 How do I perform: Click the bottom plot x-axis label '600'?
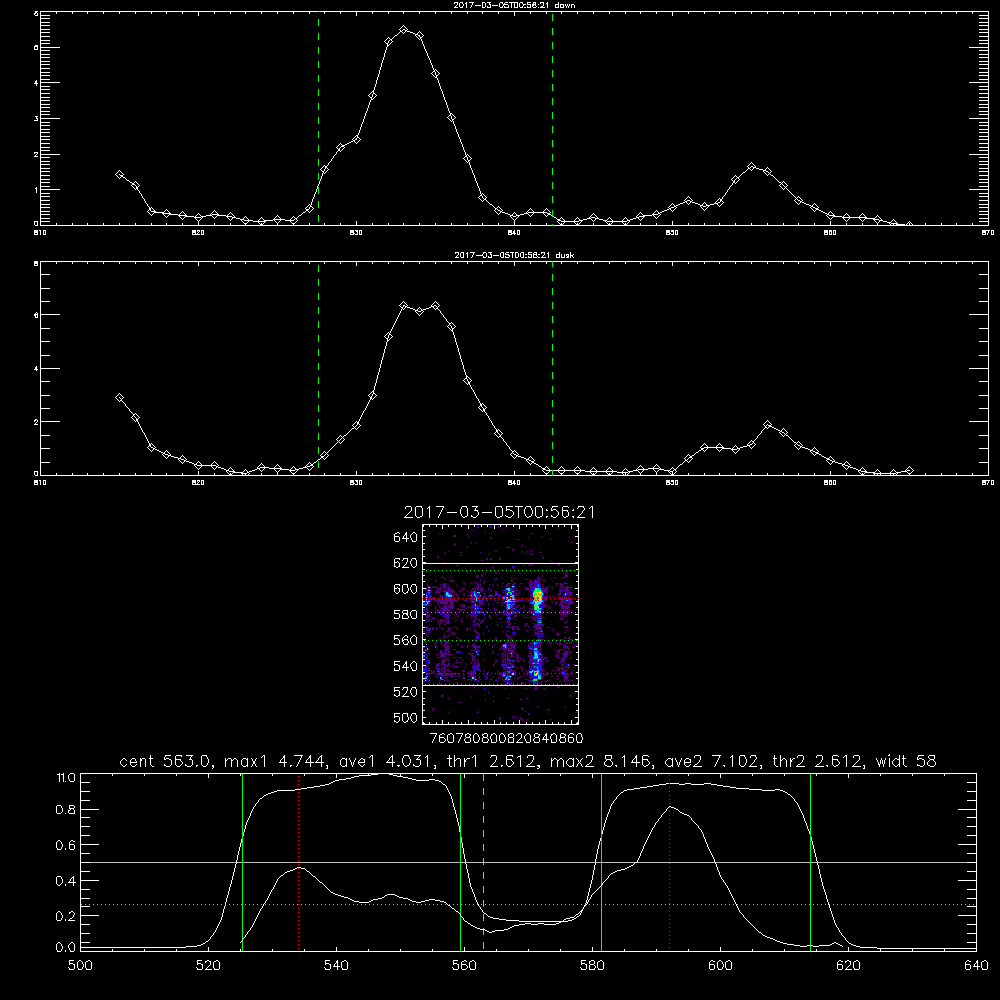720,966
